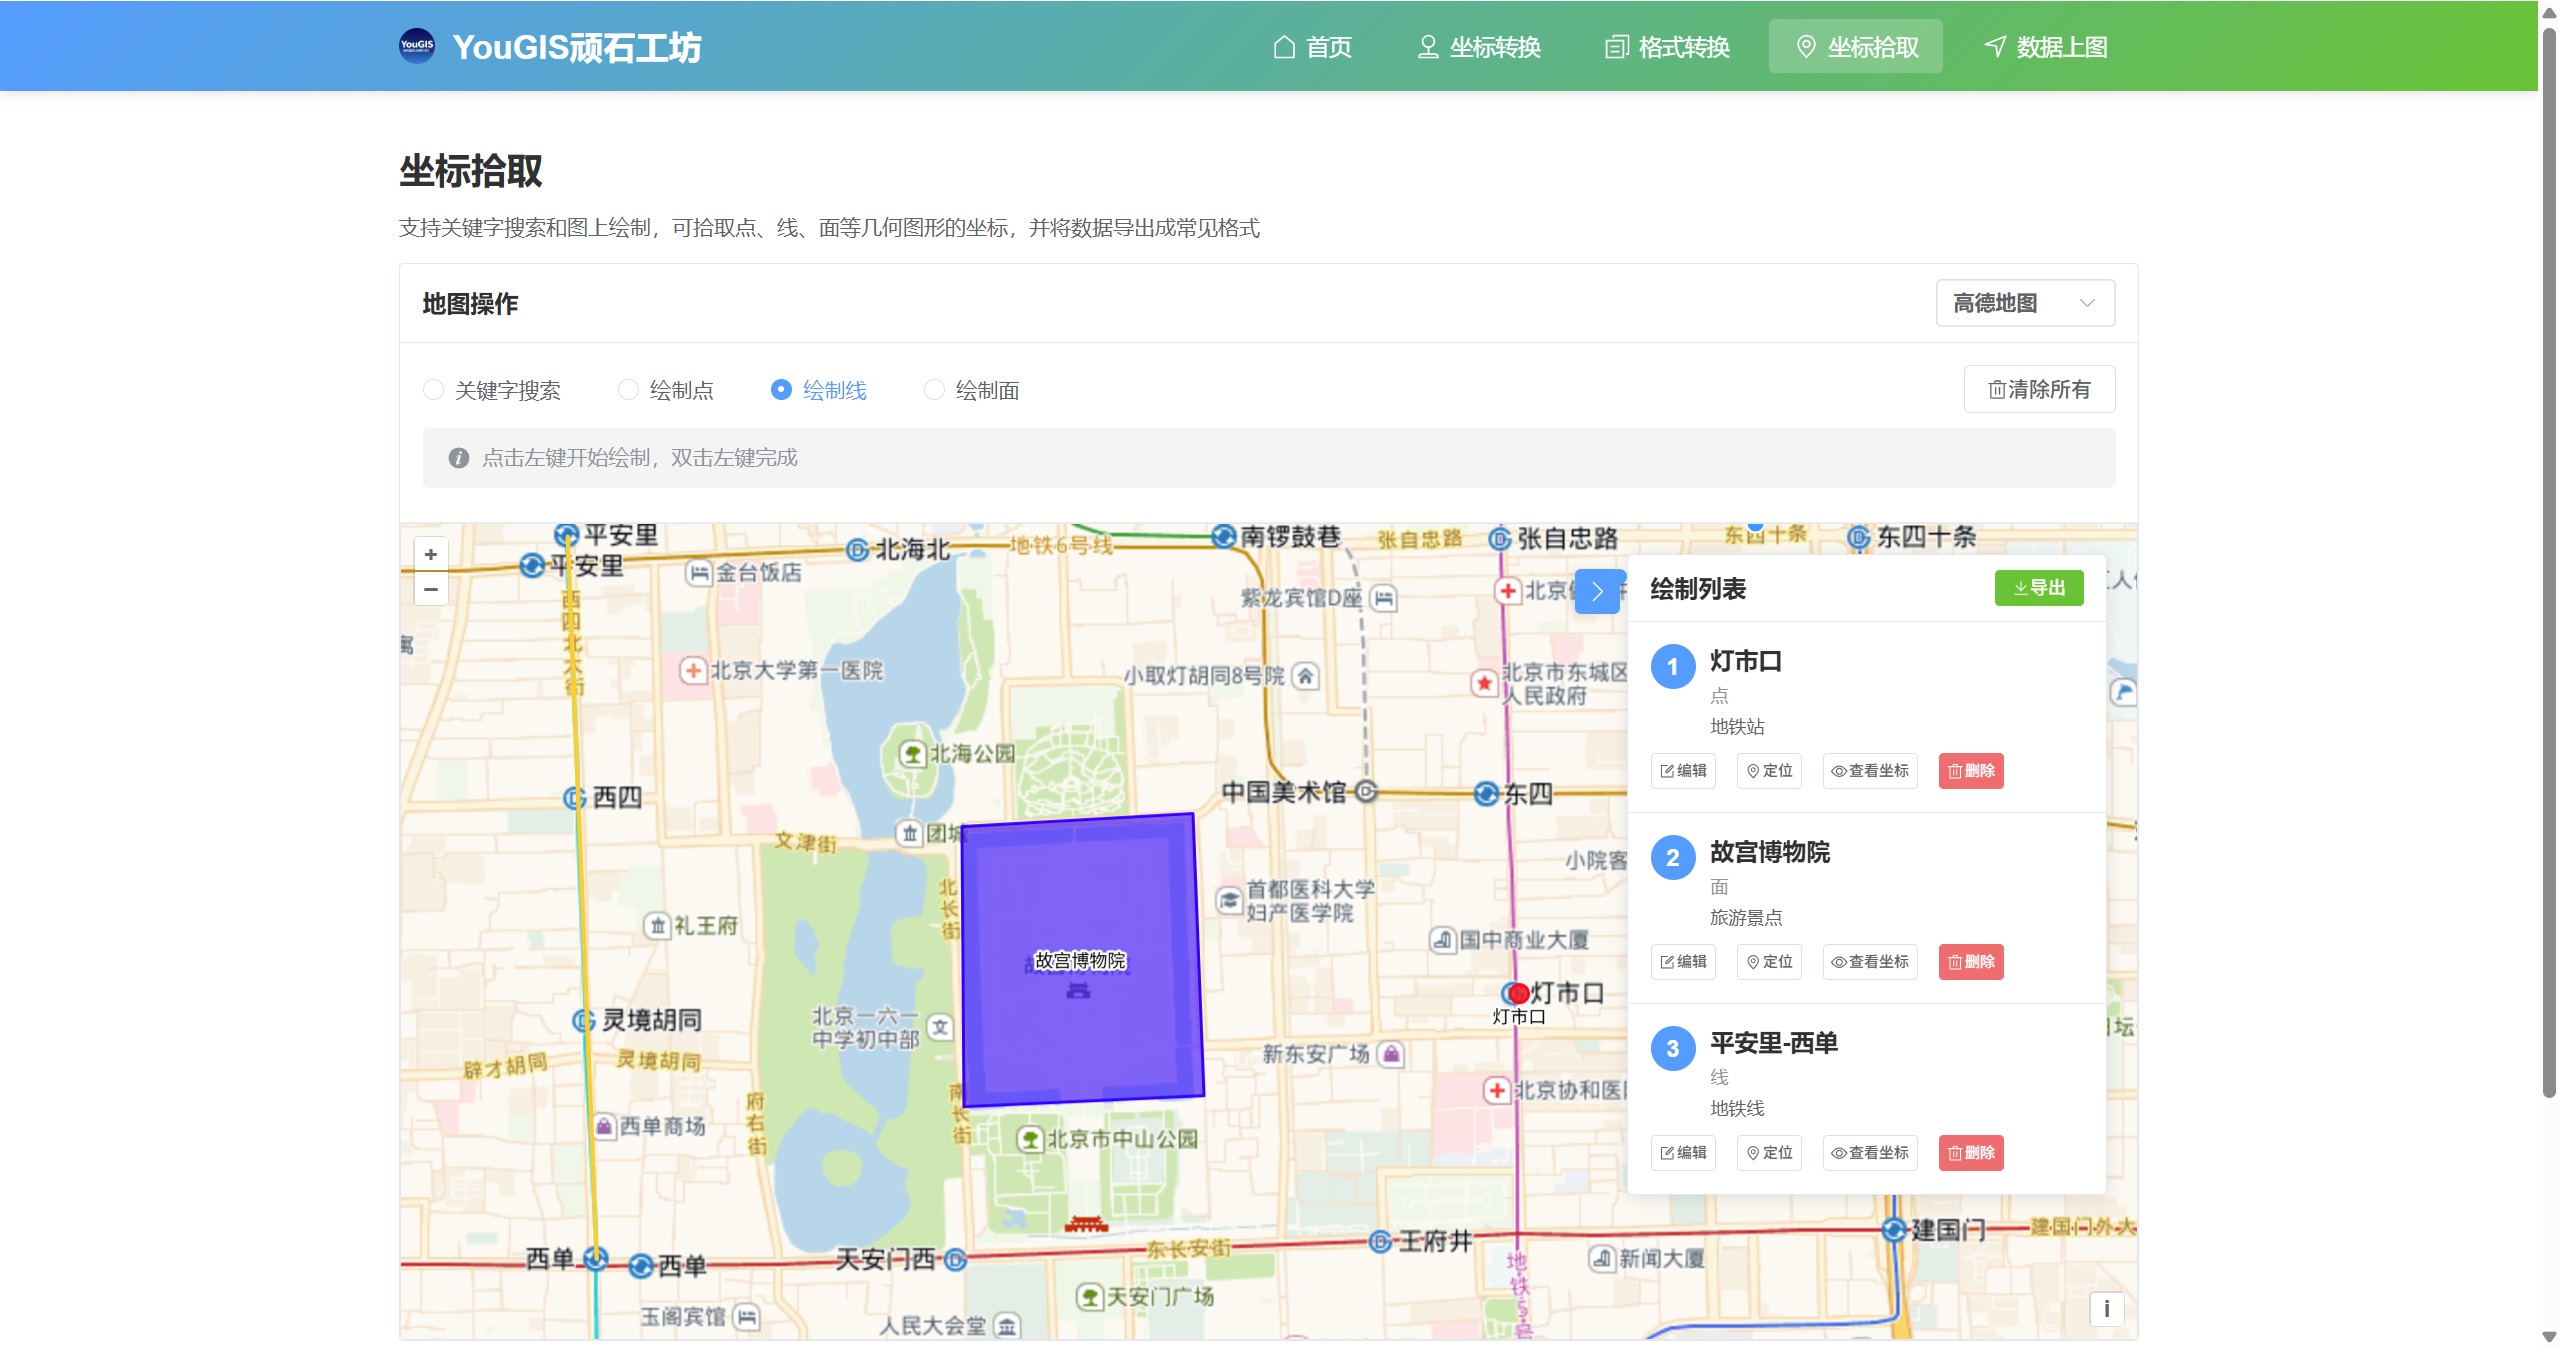Viewport: 2559px width, 1347px height.
Task: Zoom out on the map with minus icon
Action: [430, 590]
